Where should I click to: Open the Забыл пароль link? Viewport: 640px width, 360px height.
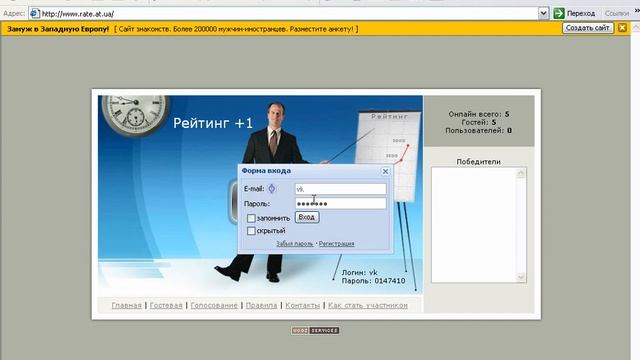(x=295, y=244)
